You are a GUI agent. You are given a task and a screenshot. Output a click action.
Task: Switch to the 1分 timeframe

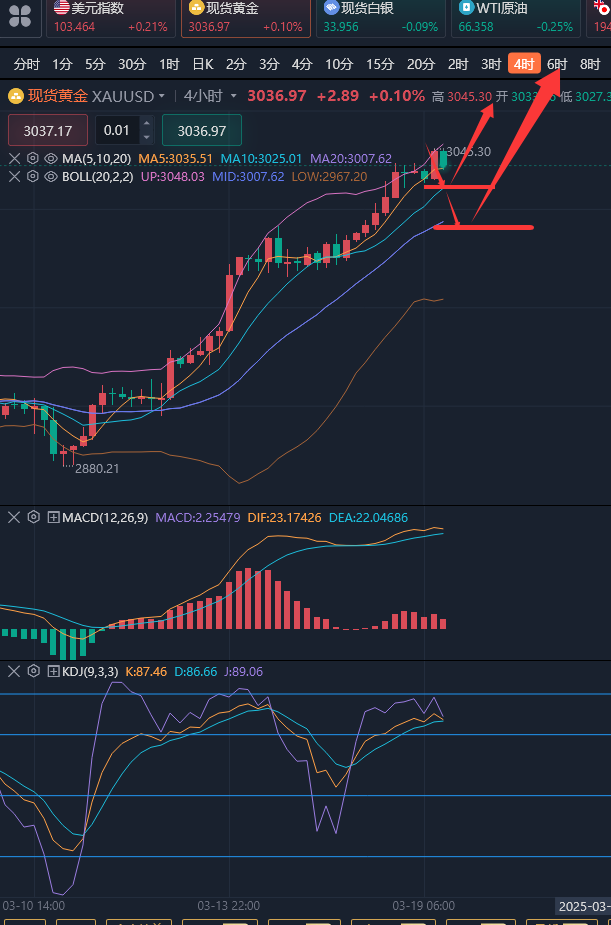pos(62,64)
